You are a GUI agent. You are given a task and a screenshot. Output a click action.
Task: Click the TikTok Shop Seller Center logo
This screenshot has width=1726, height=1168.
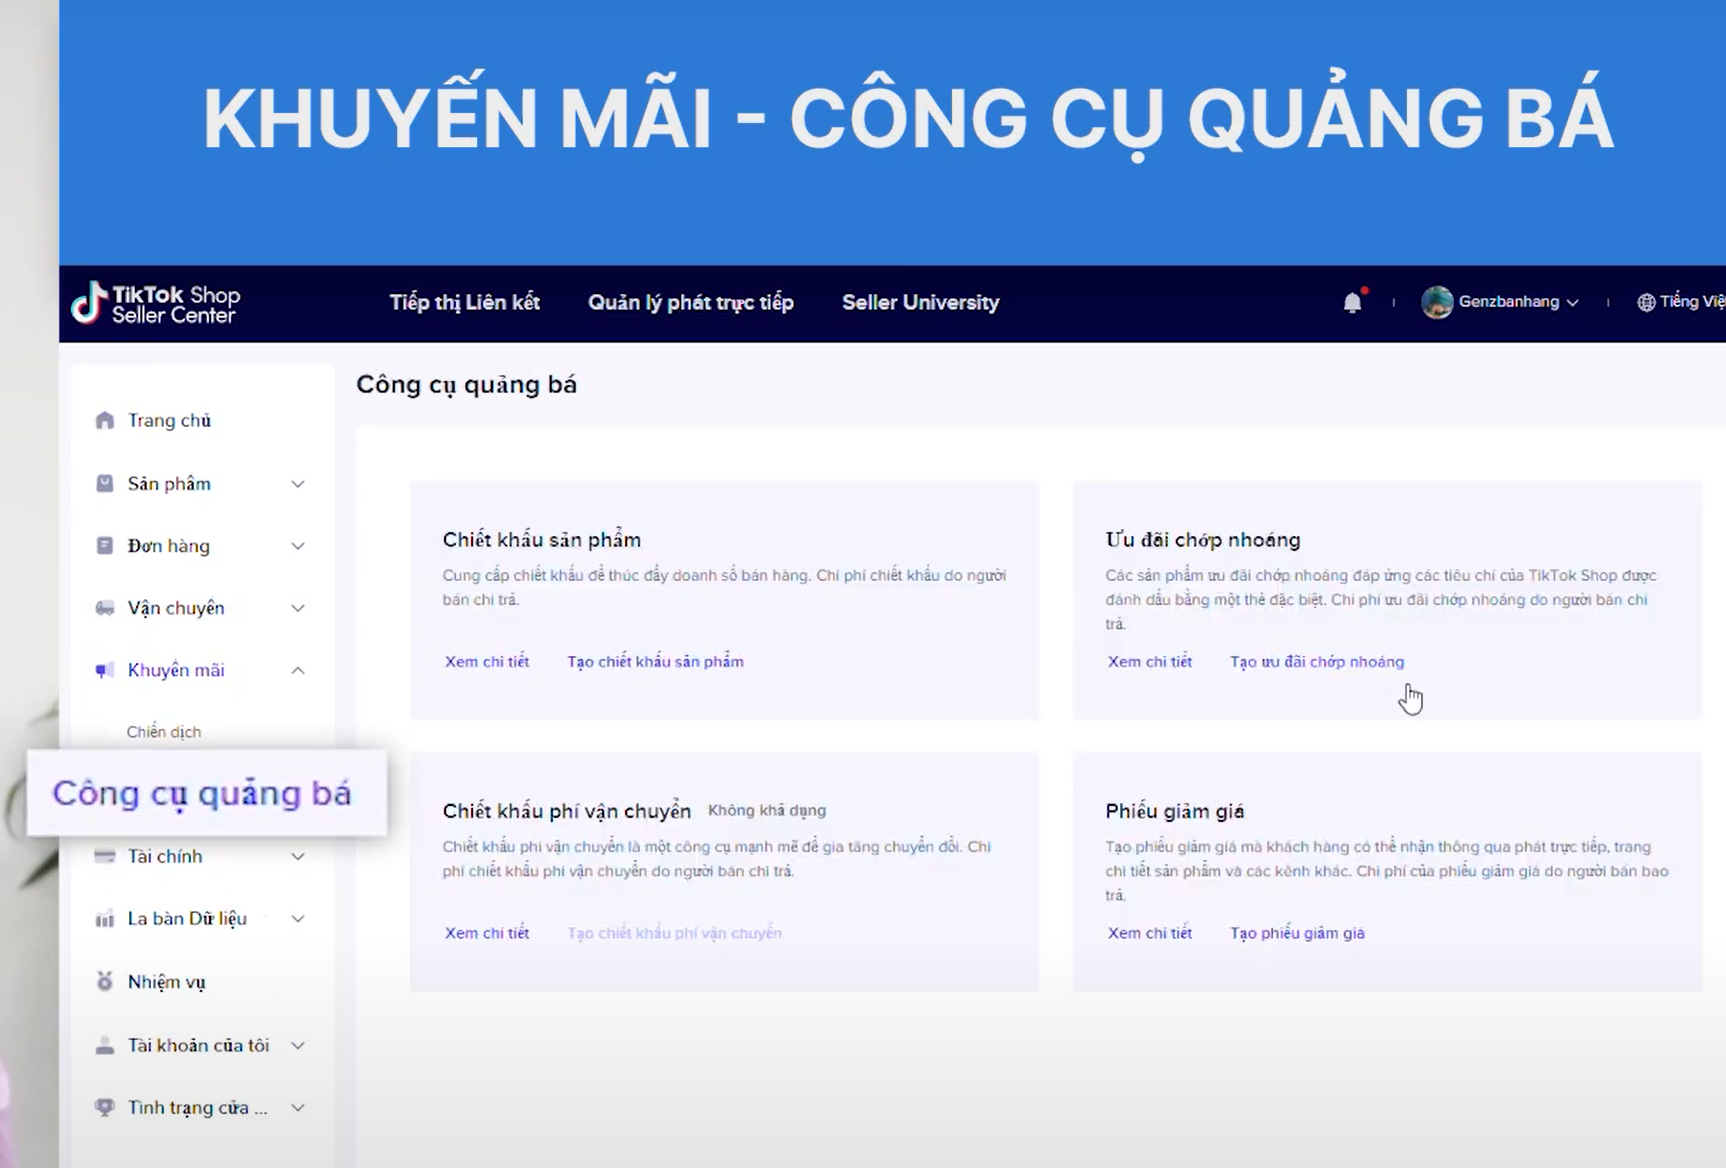coord(155,303)
